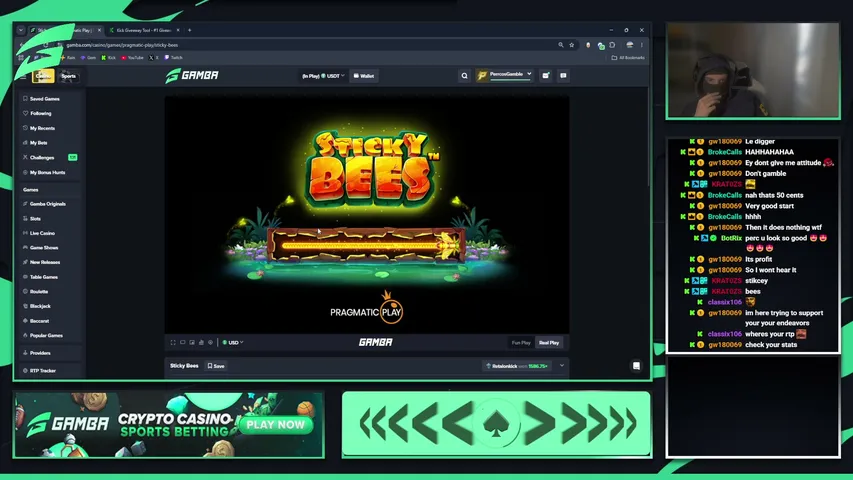This screenshot has width=853, height=480.
Task: Expand the game info chevron
Action: [562, 366]
